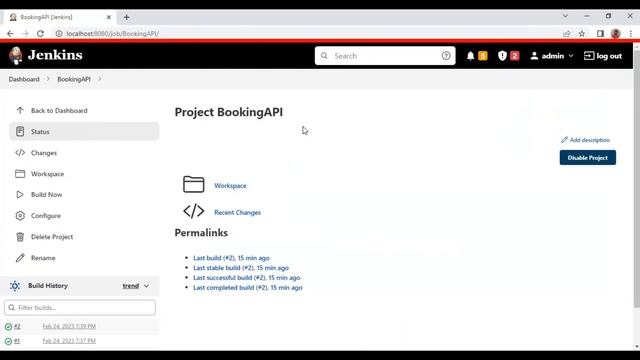Go back in browser history

click(x=10, y=33)
